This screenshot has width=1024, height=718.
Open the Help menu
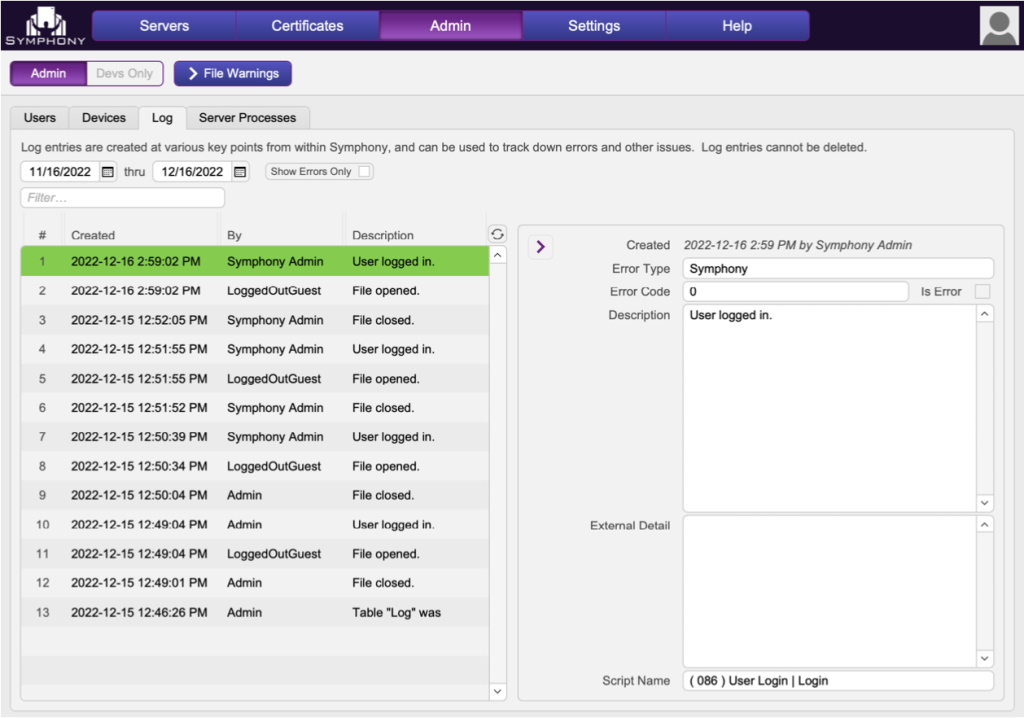[x=737, y=25]
